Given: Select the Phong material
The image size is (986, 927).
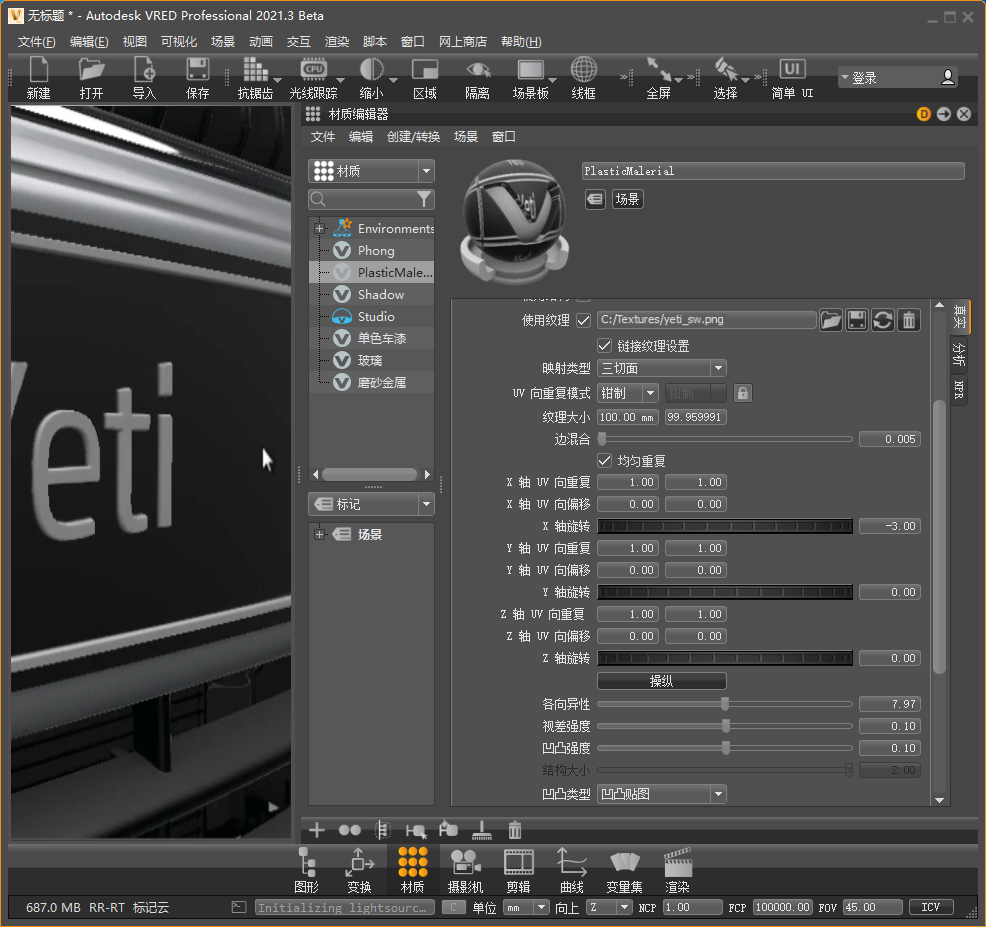Looking at the screenshot, I should 376,250.
